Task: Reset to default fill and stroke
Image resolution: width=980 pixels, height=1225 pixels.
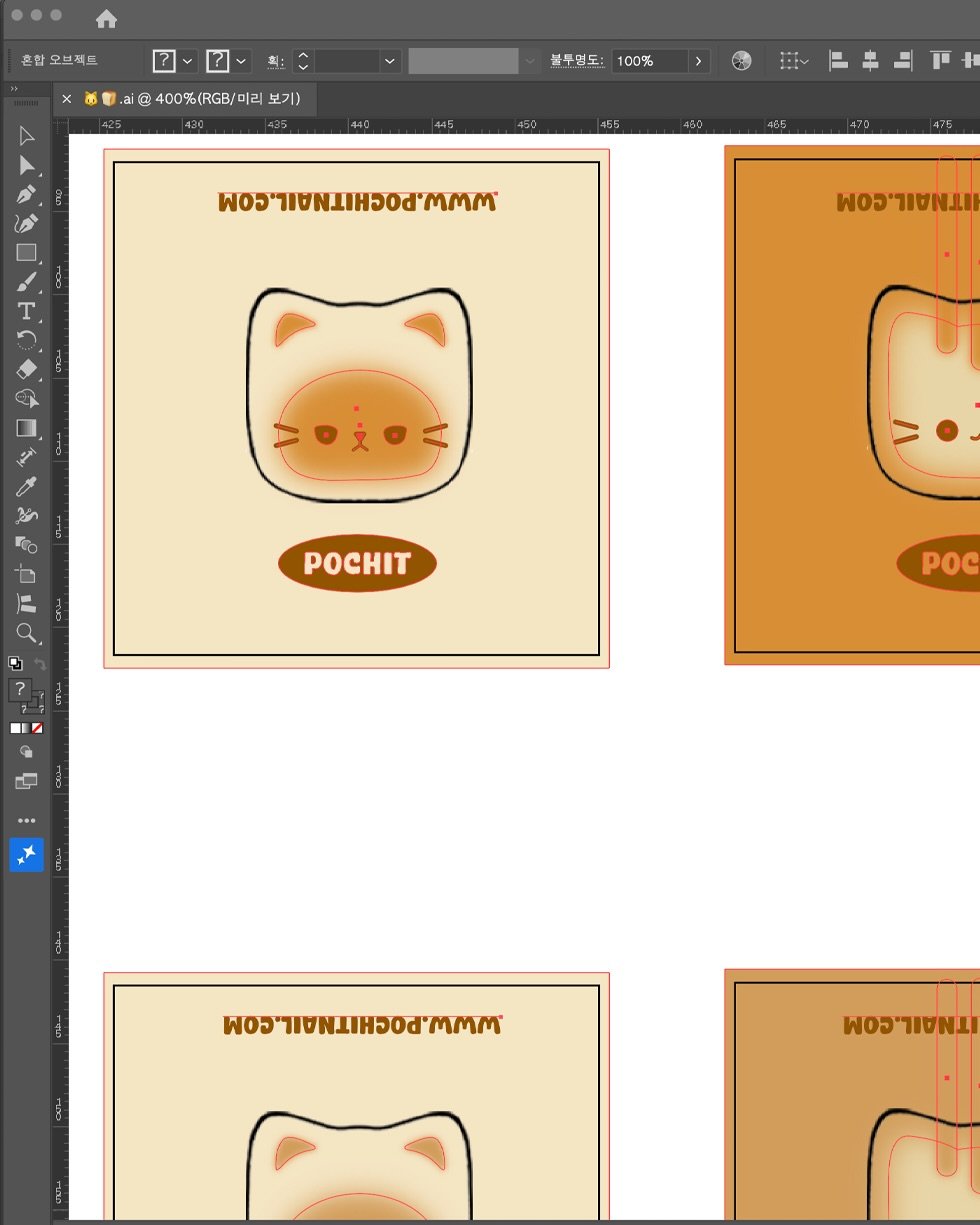Action: point(15,663)
